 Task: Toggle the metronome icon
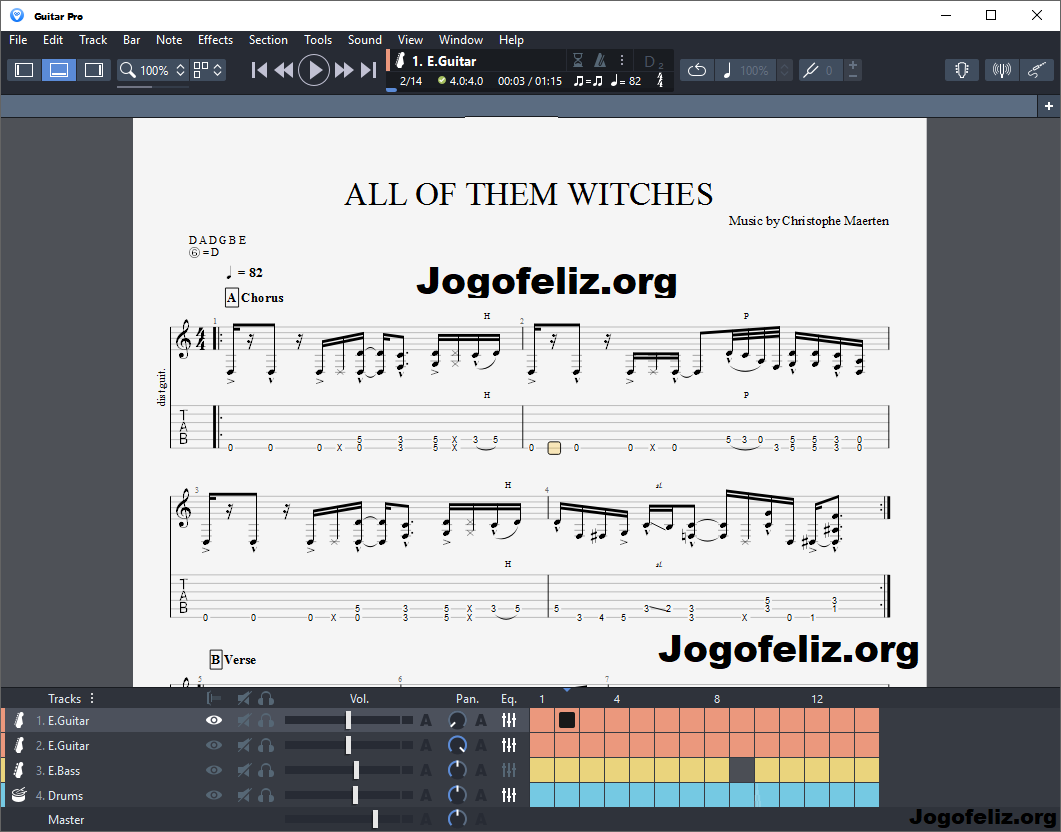[600, 61]
